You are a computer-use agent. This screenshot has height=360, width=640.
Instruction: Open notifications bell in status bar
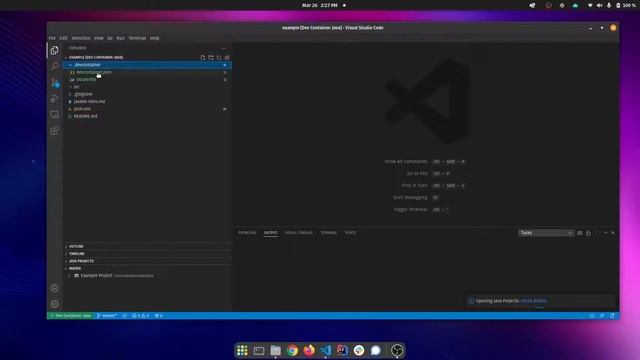612,316
